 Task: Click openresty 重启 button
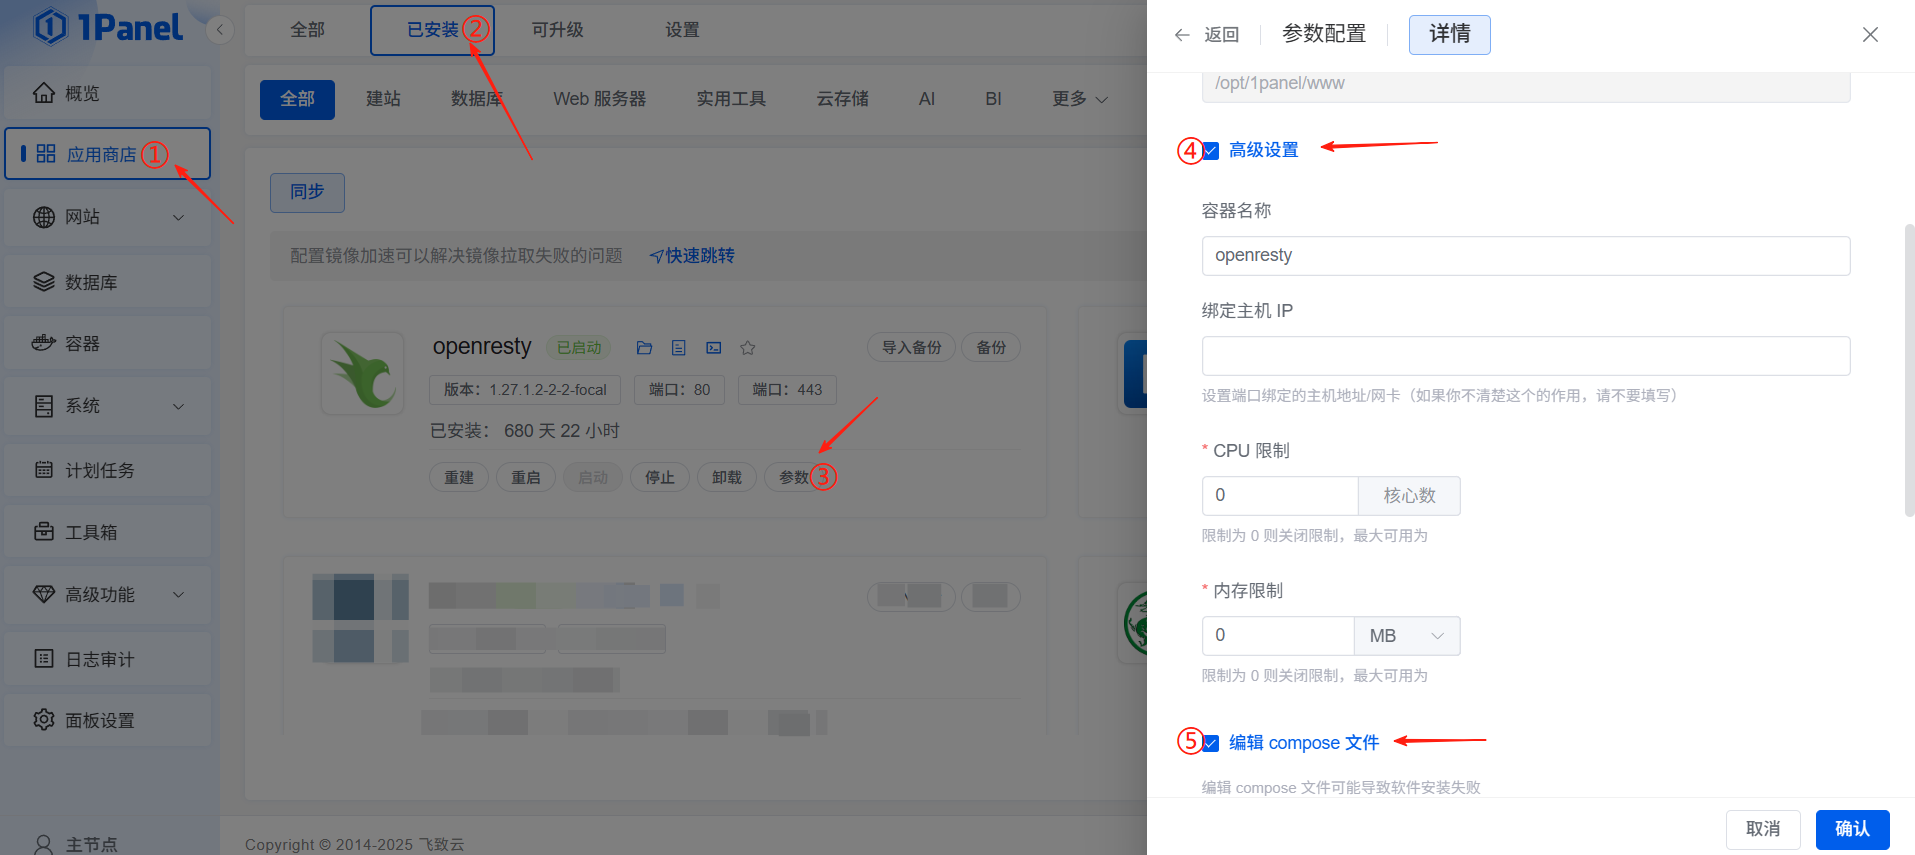(x=526, y=477)
